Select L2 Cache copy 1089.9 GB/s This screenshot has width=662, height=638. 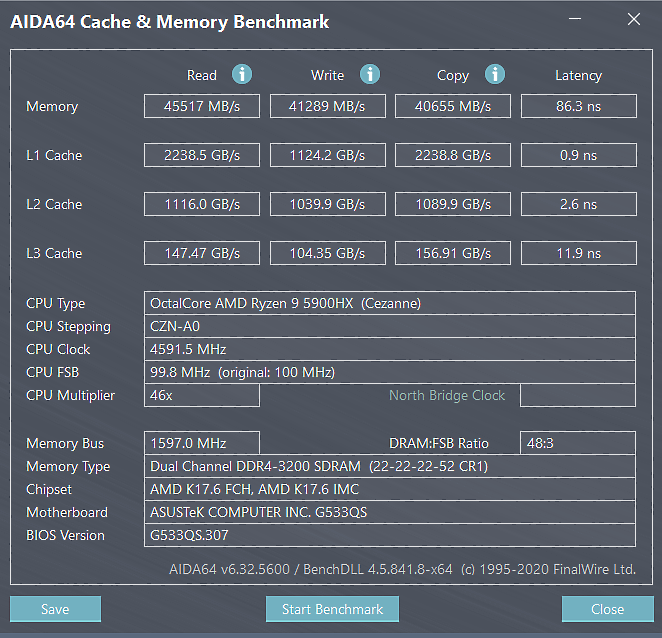tap(453, 204)
